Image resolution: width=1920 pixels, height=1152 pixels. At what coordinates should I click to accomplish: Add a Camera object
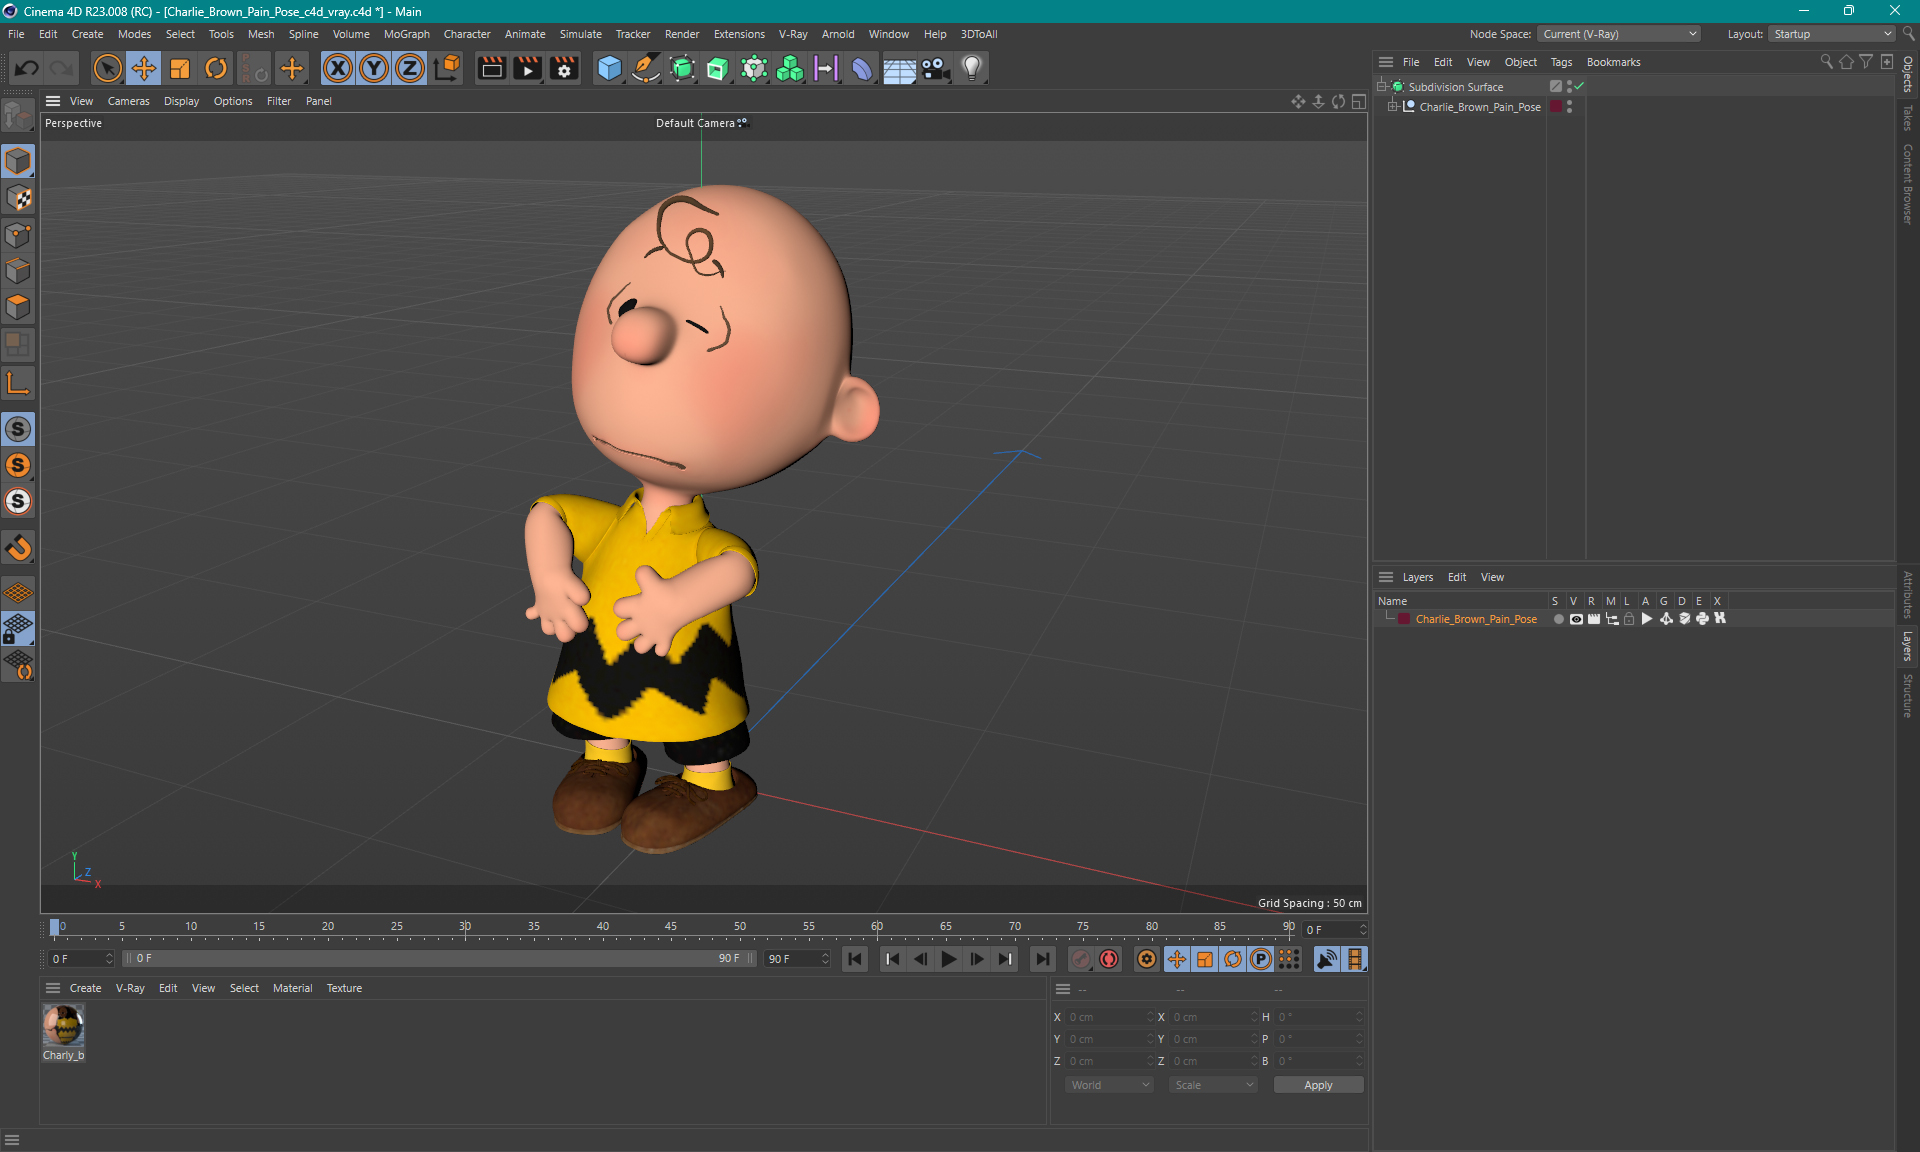[x=935, y=68]
